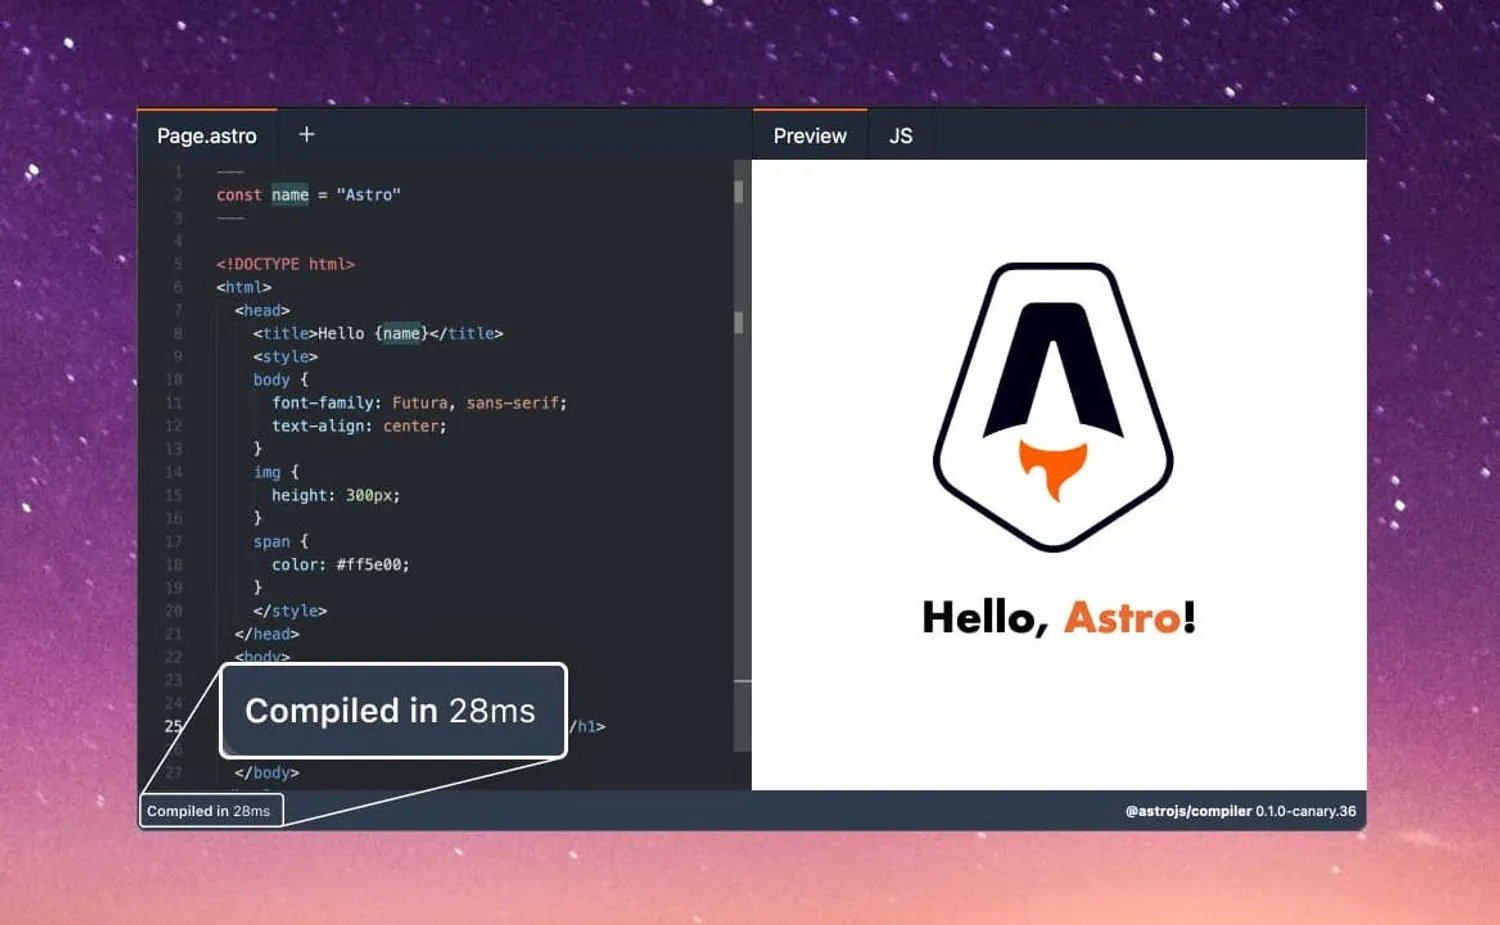Switch to the Preview tab

(810, 136)
